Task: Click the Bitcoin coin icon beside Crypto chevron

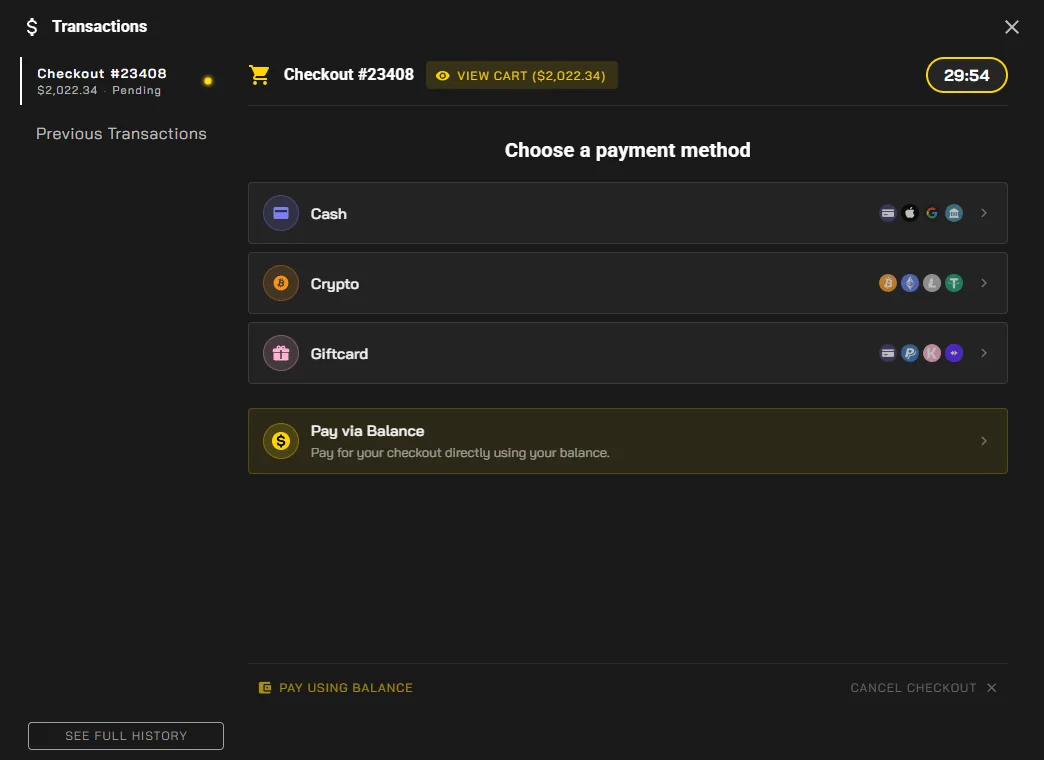Action: [888, 283]
